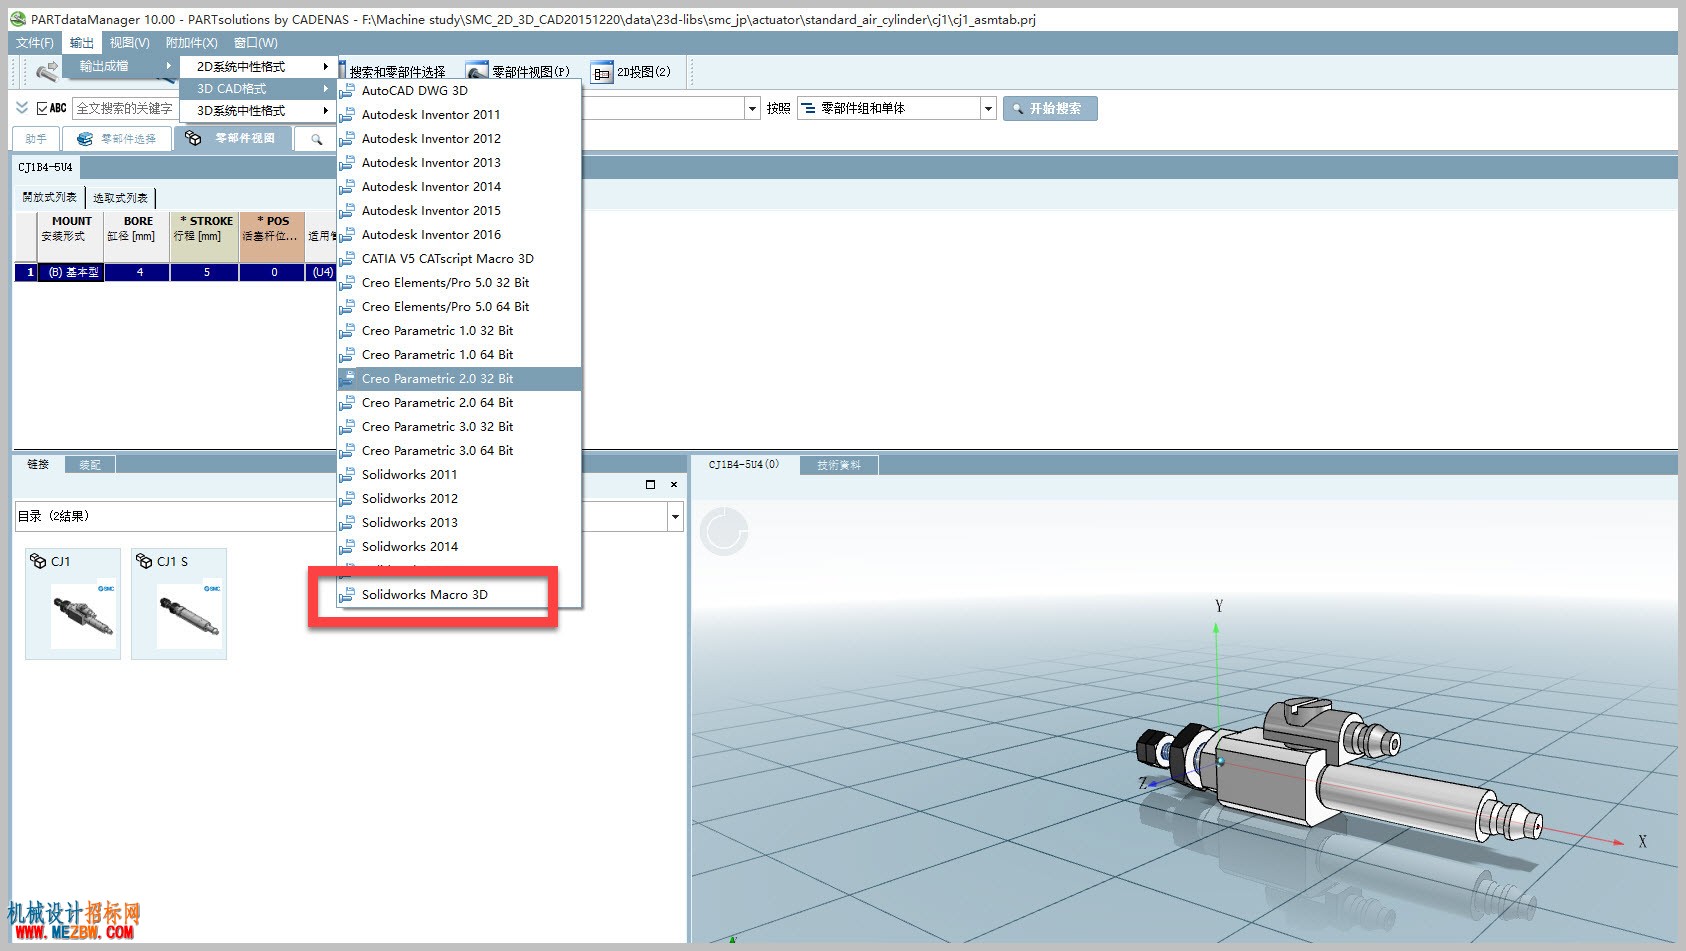This screenshot has height=951, width=1686.
Task: Switch to the 技術資料 tab
Action: (x=838, y=465)
